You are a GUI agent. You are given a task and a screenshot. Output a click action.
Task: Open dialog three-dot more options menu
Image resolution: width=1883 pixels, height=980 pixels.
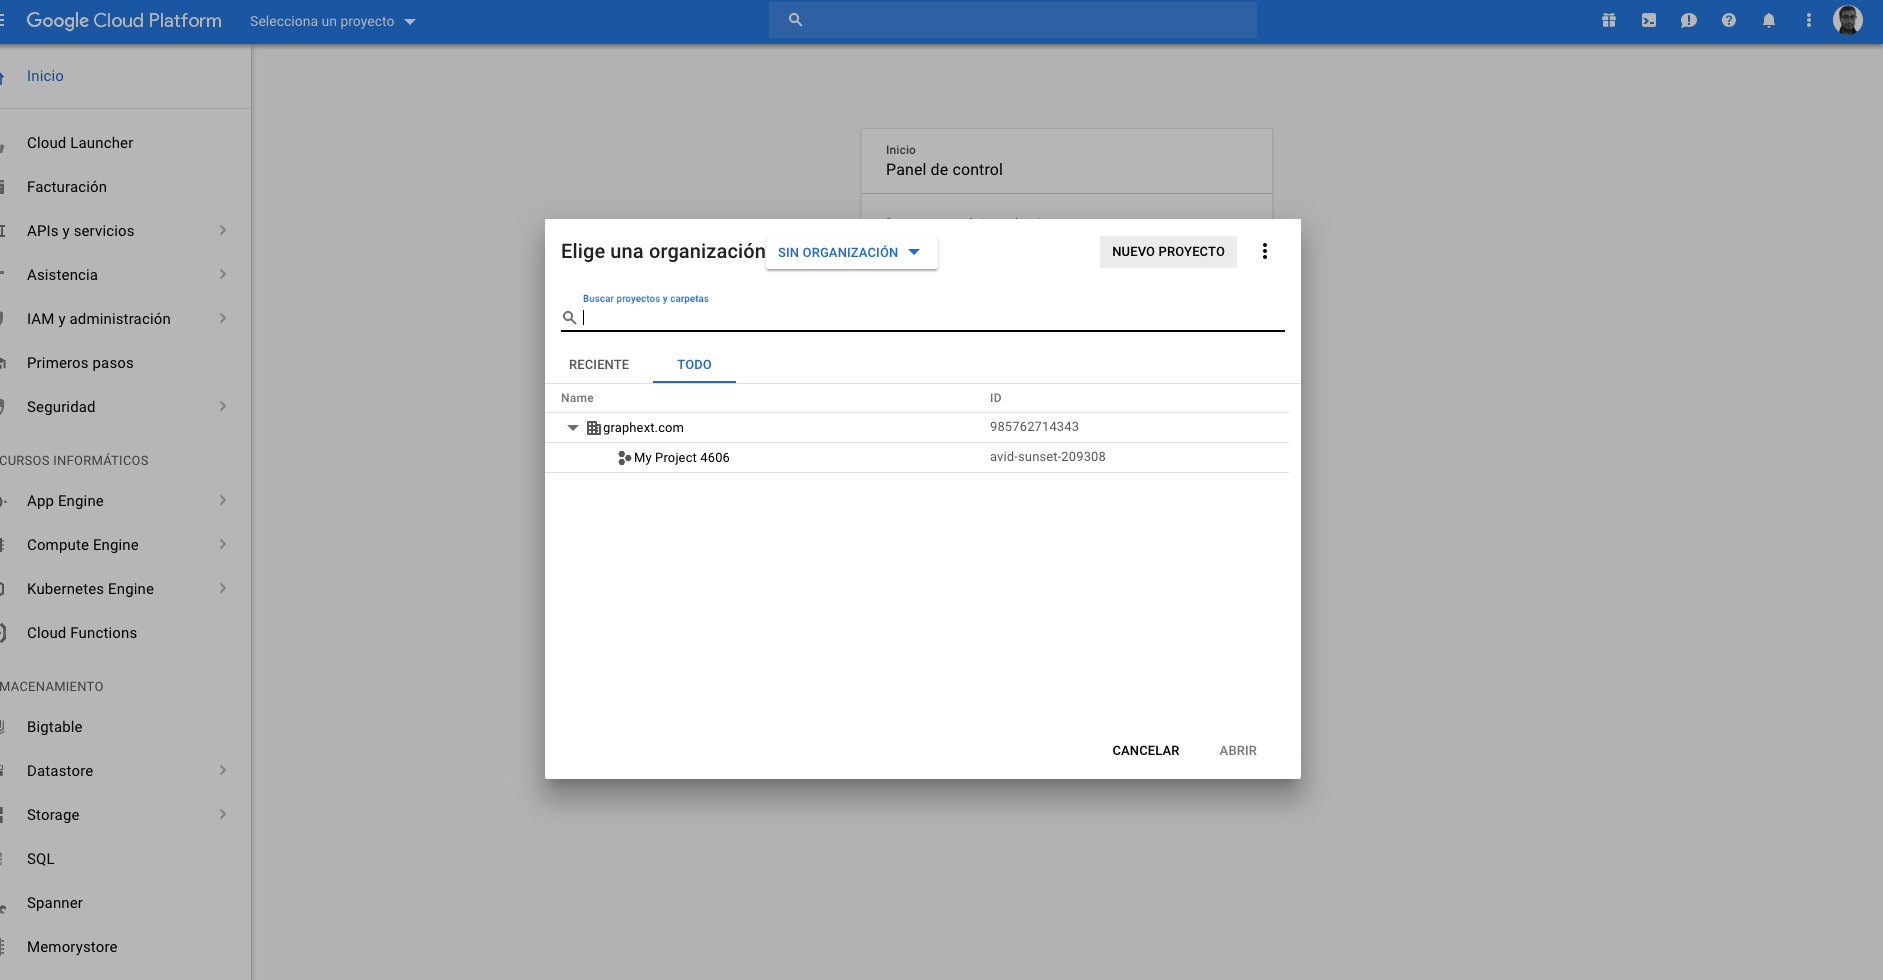click(x=1265, y=251)
